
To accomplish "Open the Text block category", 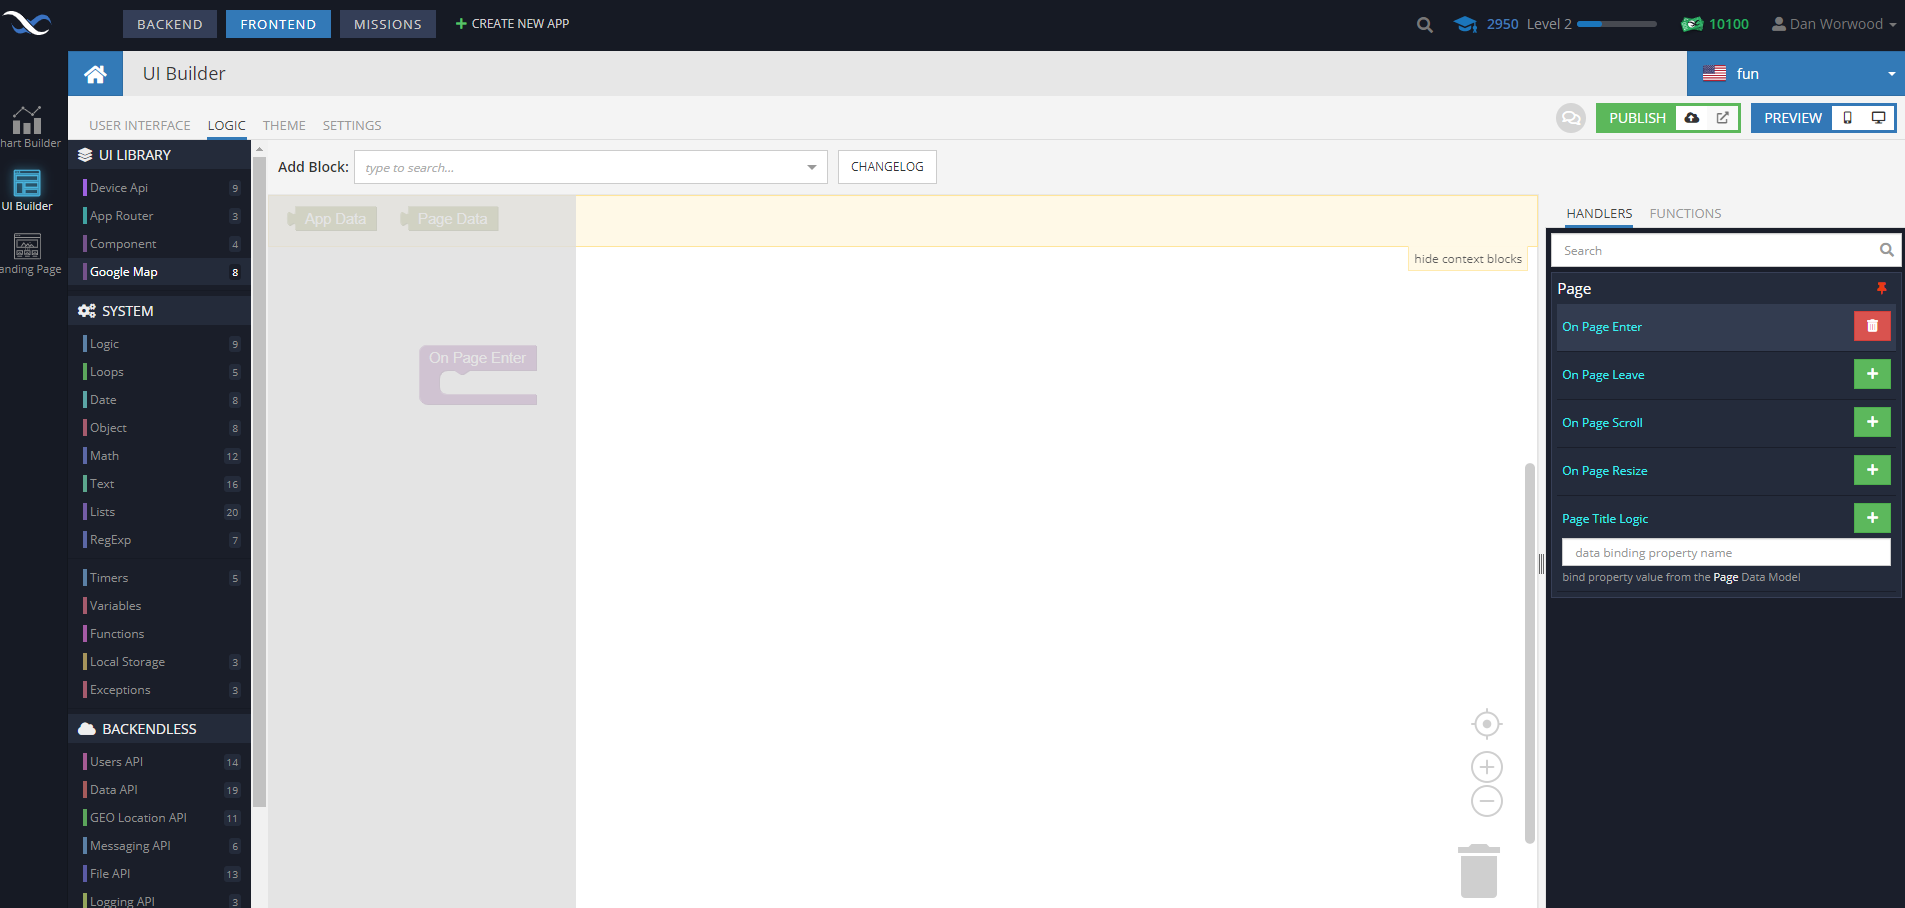I will (160, 484).
